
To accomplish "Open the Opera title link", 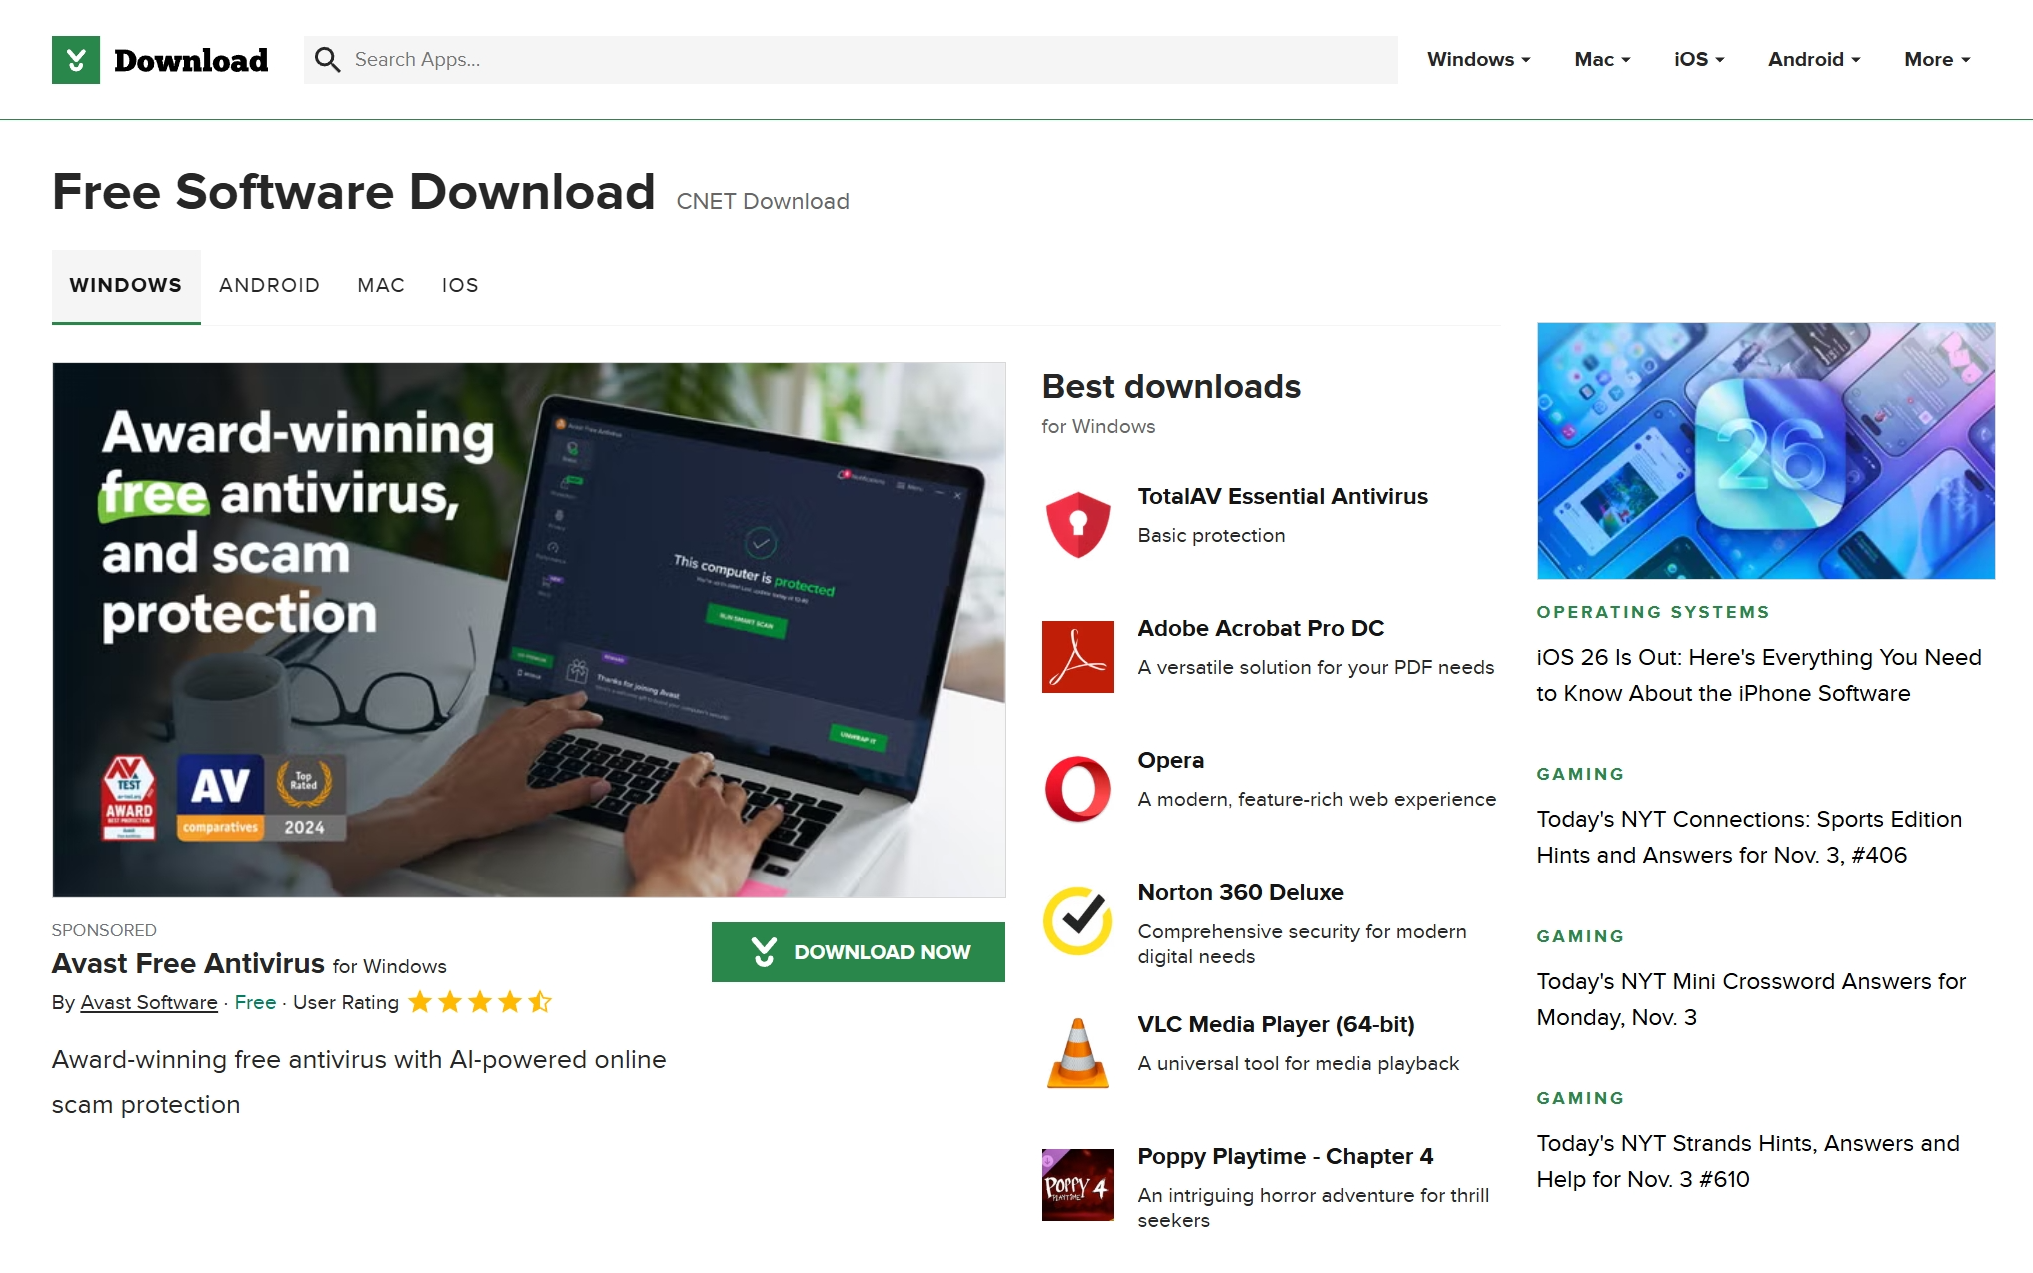I will pos(1170,760).
